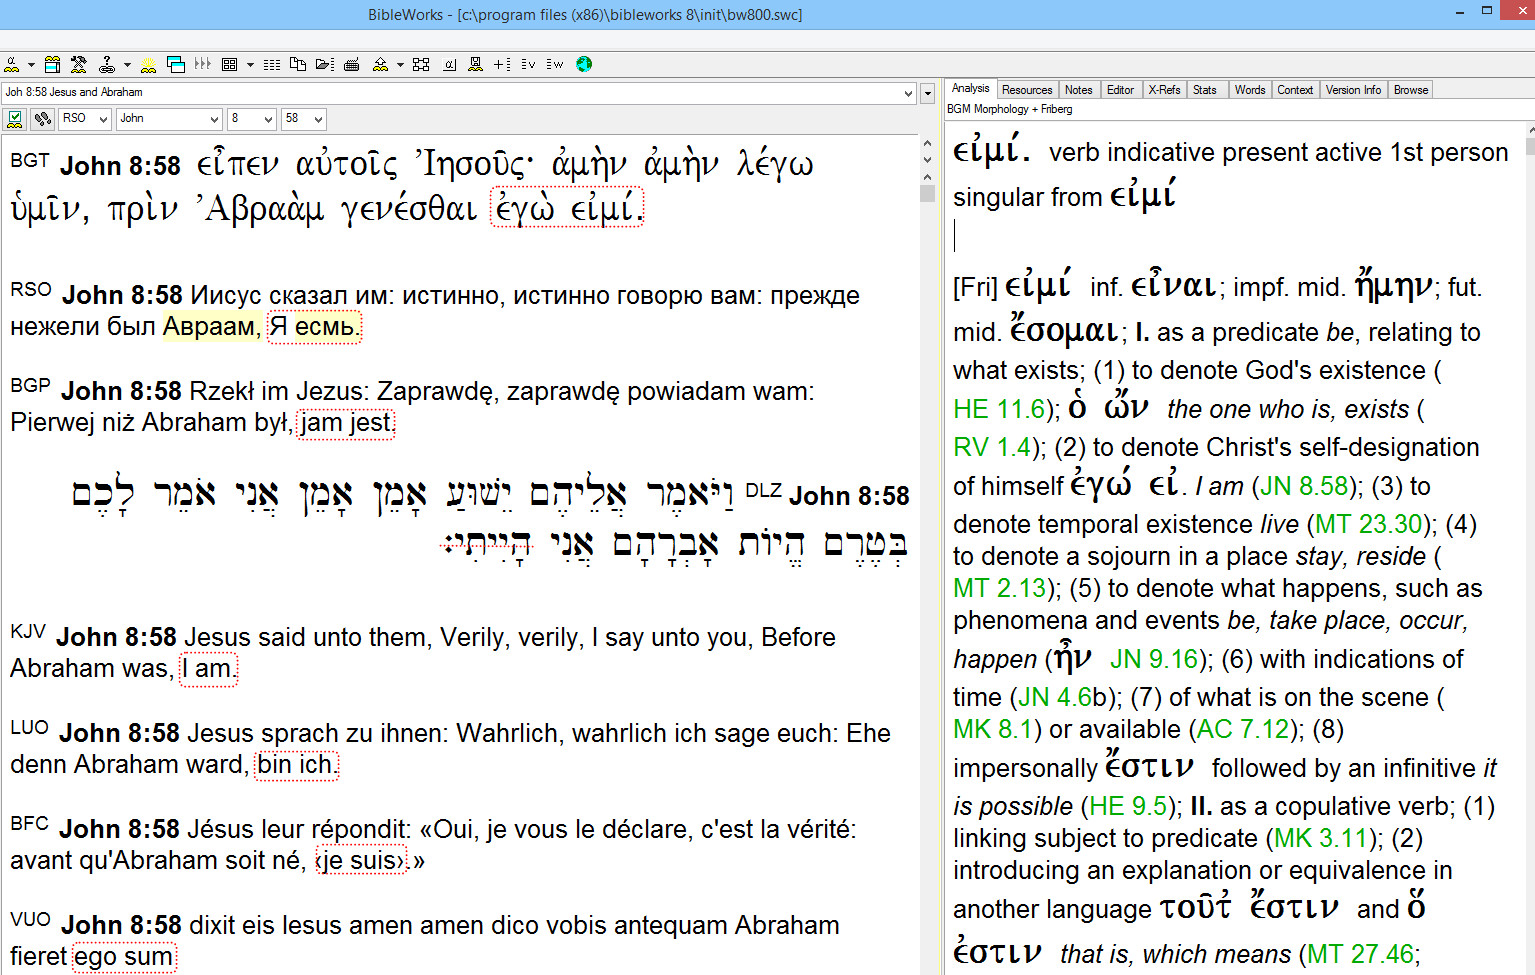
Task: Click the window layout toolbar icon
Action: coord(53,64)
